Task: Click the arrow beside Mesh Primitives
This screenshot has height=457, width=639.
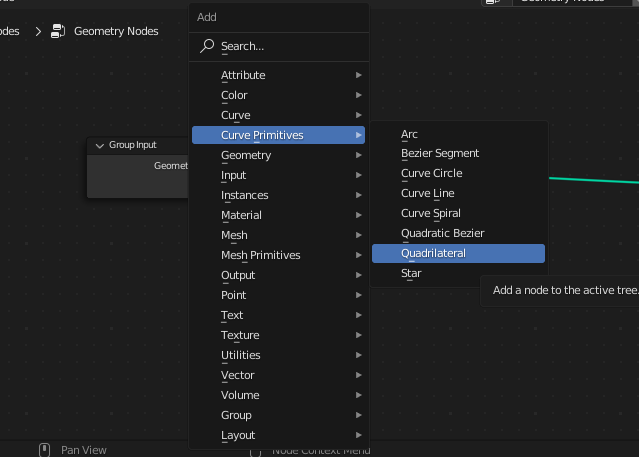Action: (x=359, y=255)
